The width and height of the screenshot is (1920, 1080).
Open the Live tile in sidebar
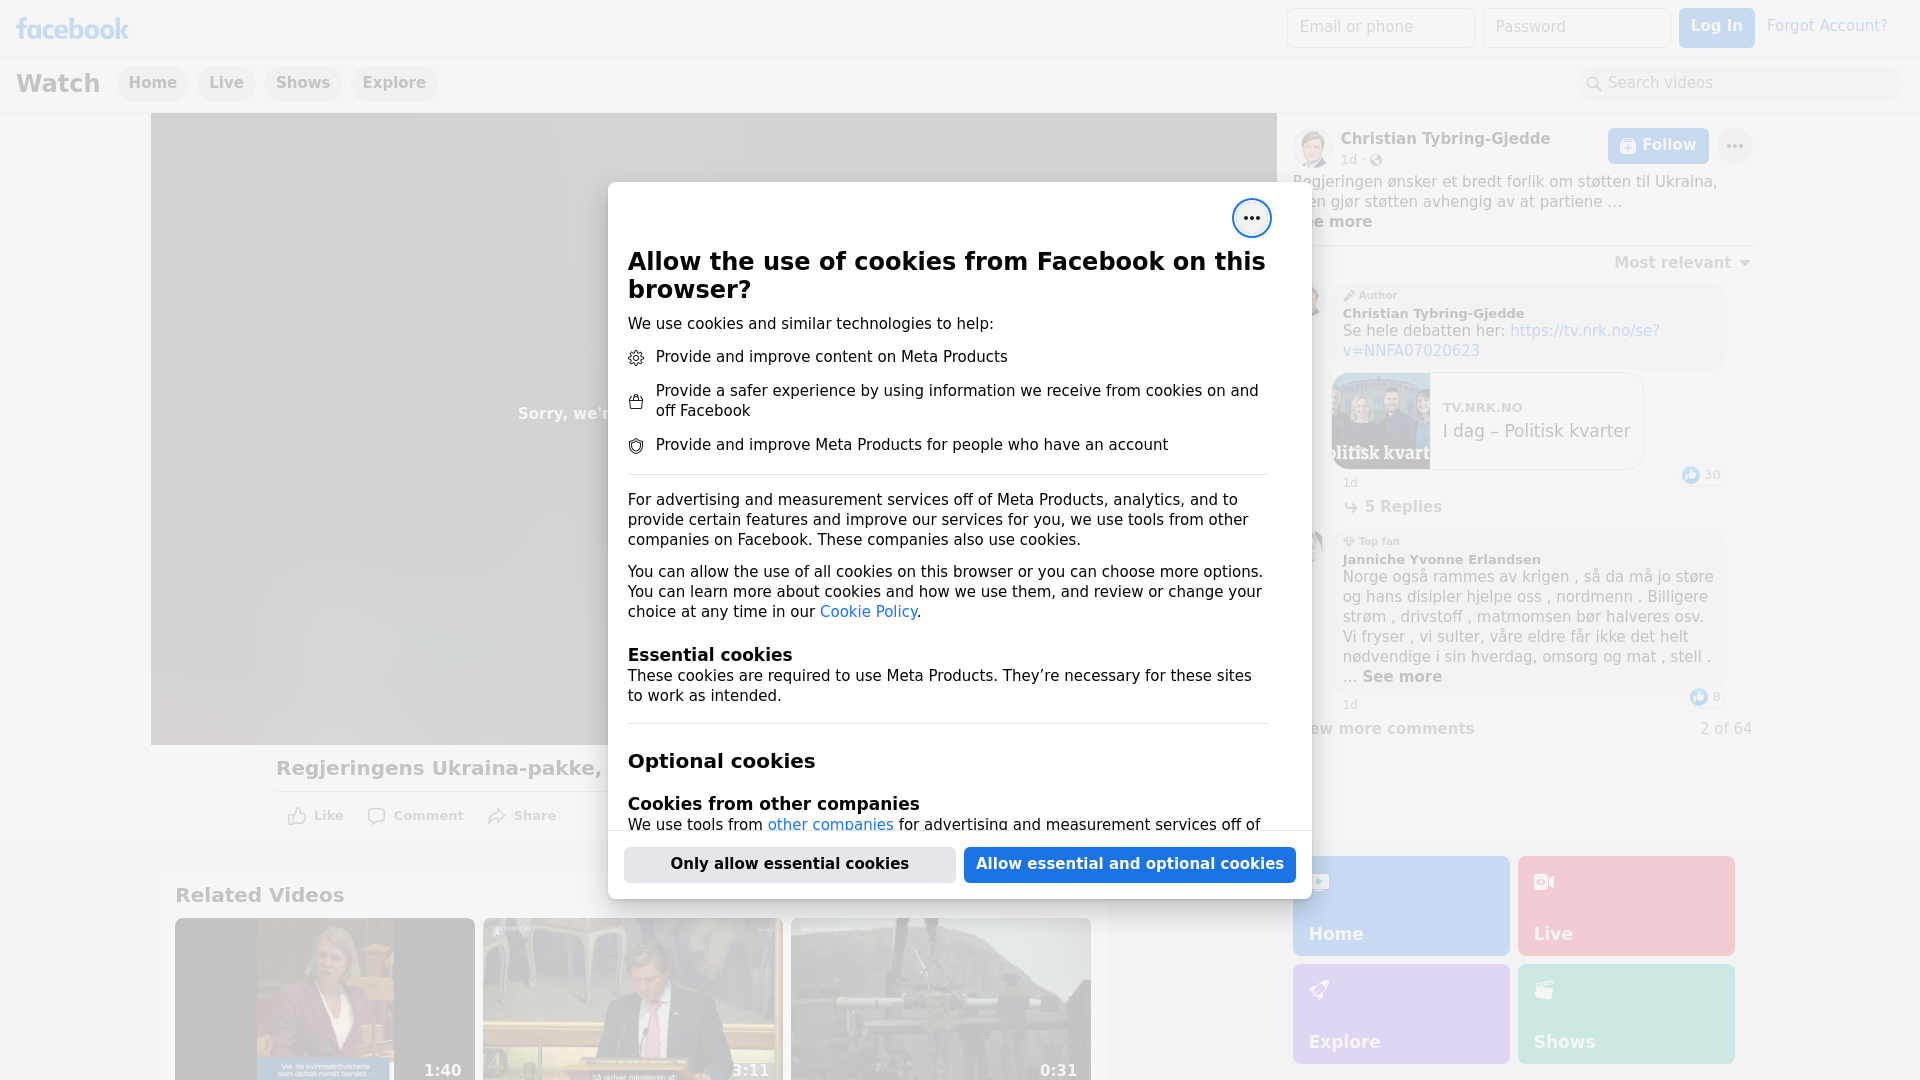[1626, 906]
